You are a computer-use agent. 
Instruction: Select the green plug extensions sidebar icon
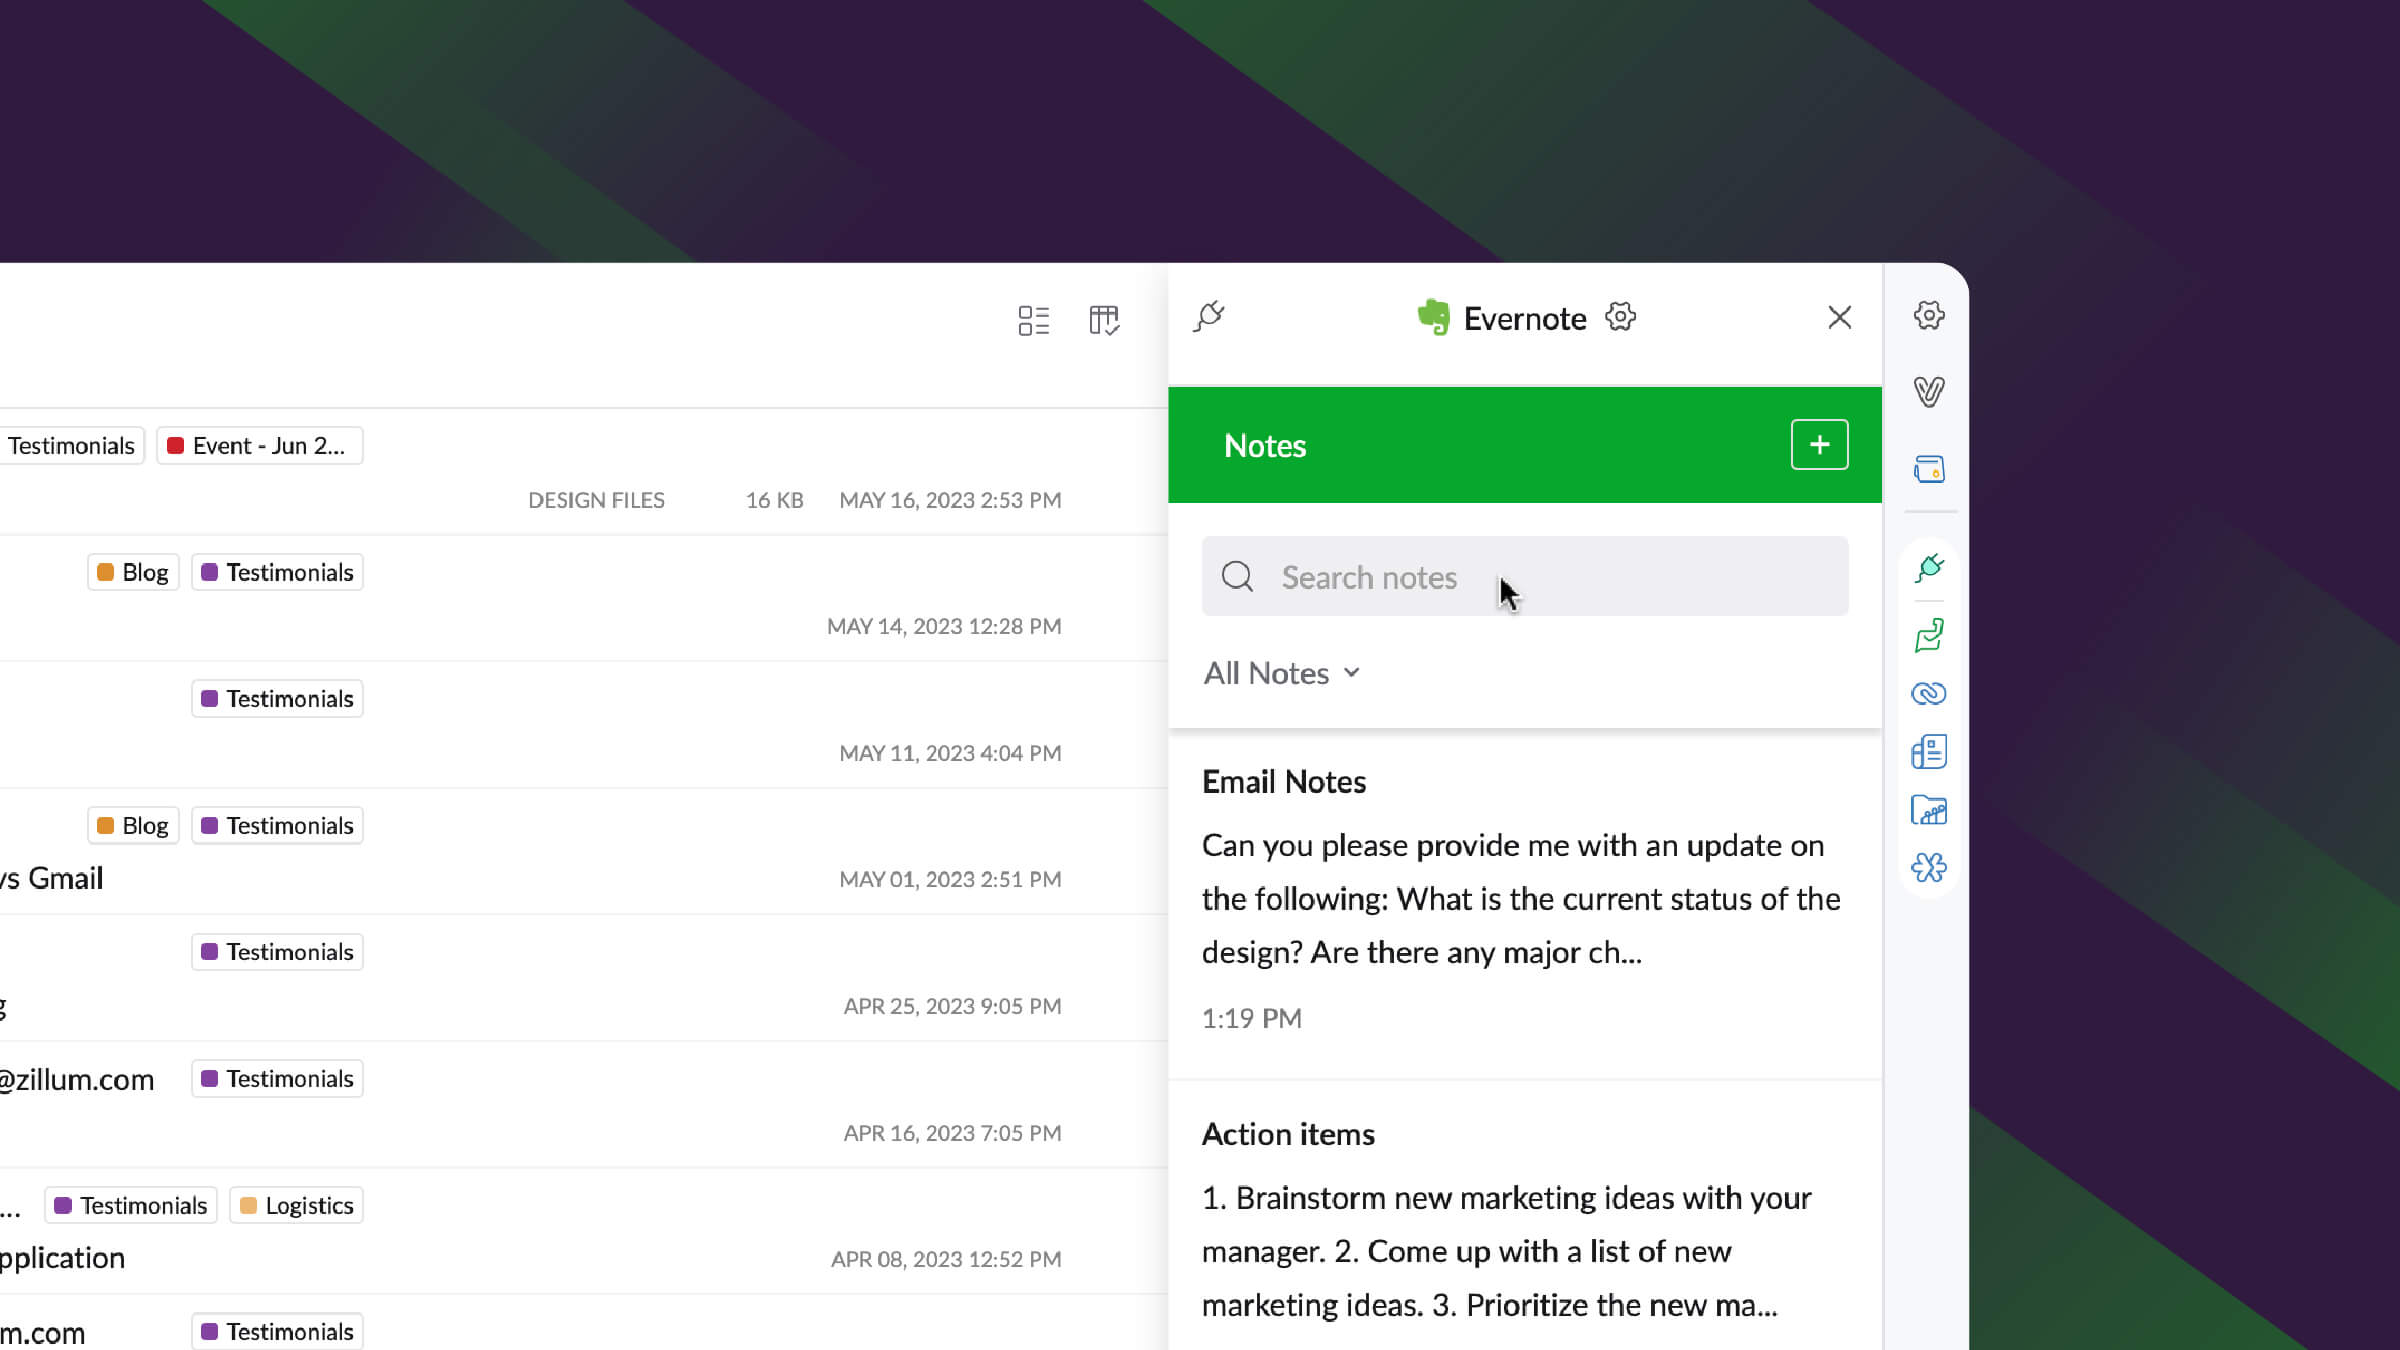pos(1929,568)
